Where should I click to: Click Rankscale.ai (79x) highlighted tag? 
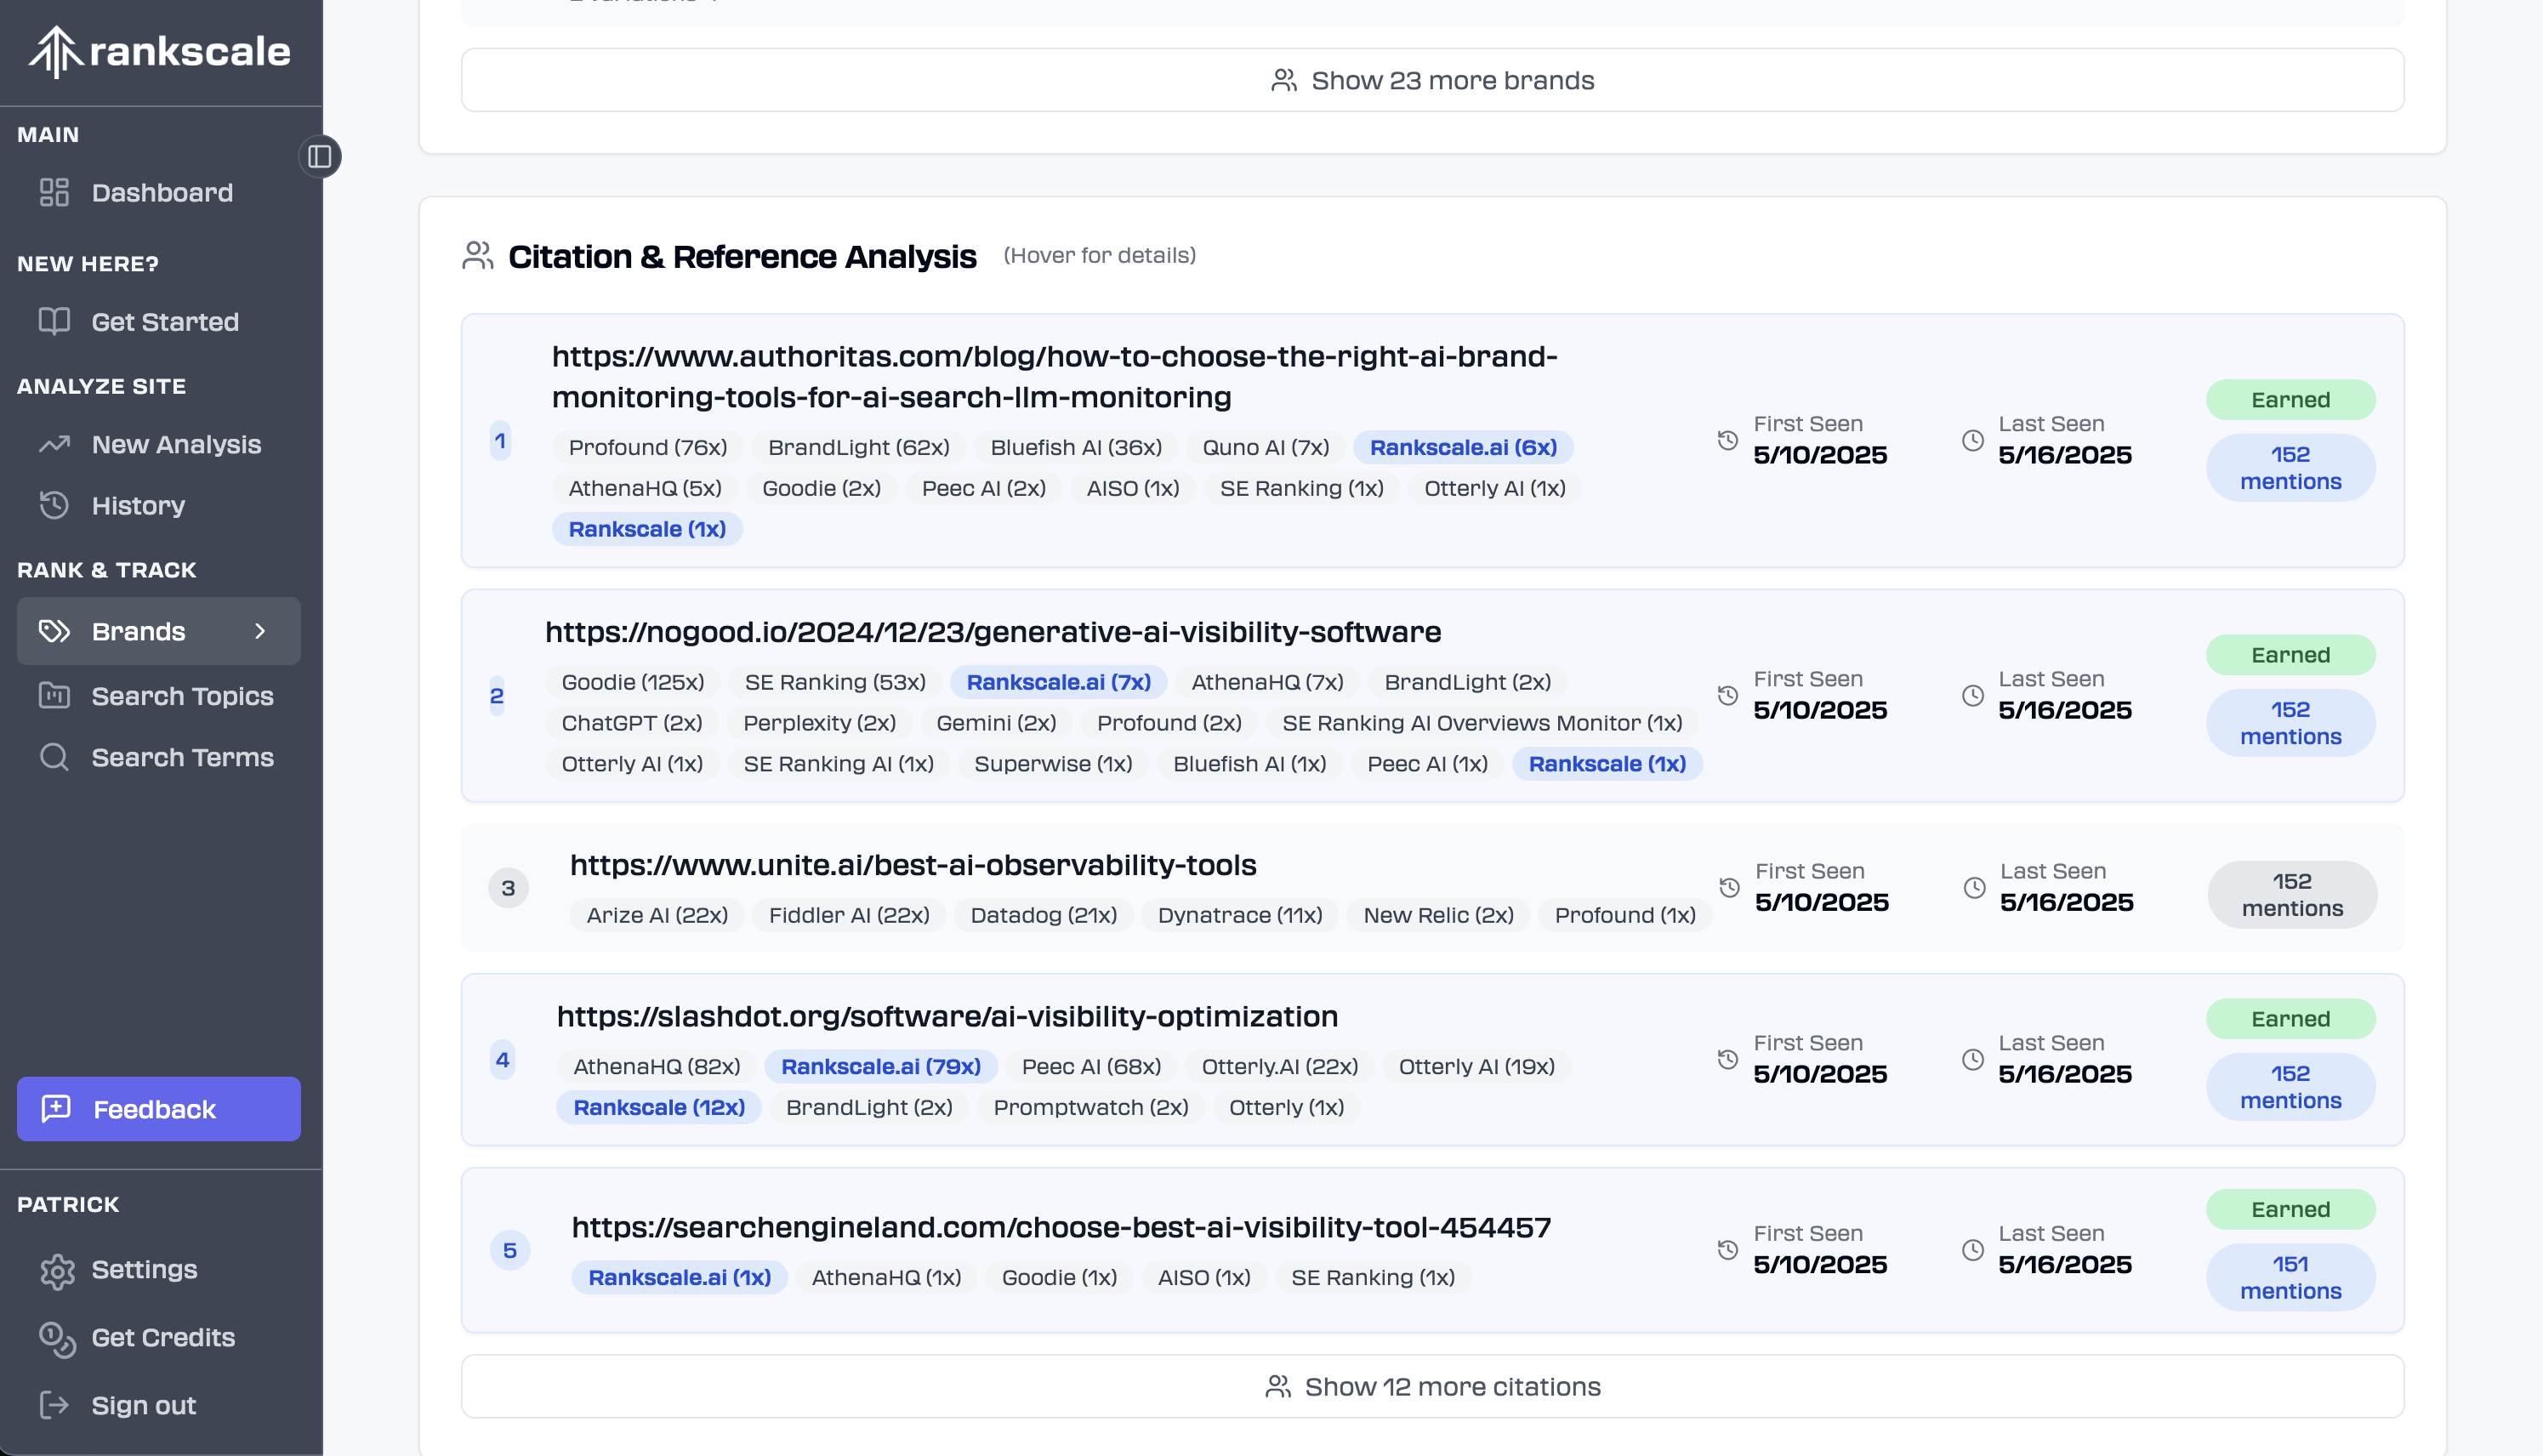click(x=881, y=1066)
